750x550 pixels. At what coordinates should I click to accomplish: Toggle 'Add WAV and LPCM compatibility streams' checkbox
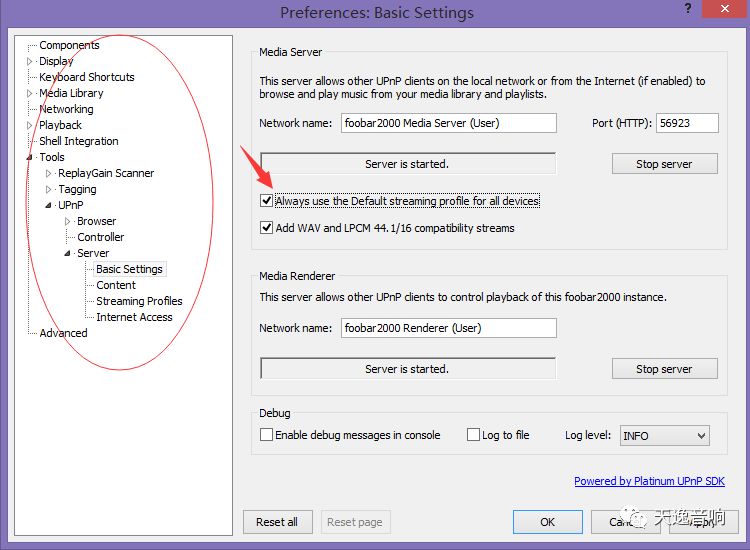pyautogui.click(x=266, y=228)
